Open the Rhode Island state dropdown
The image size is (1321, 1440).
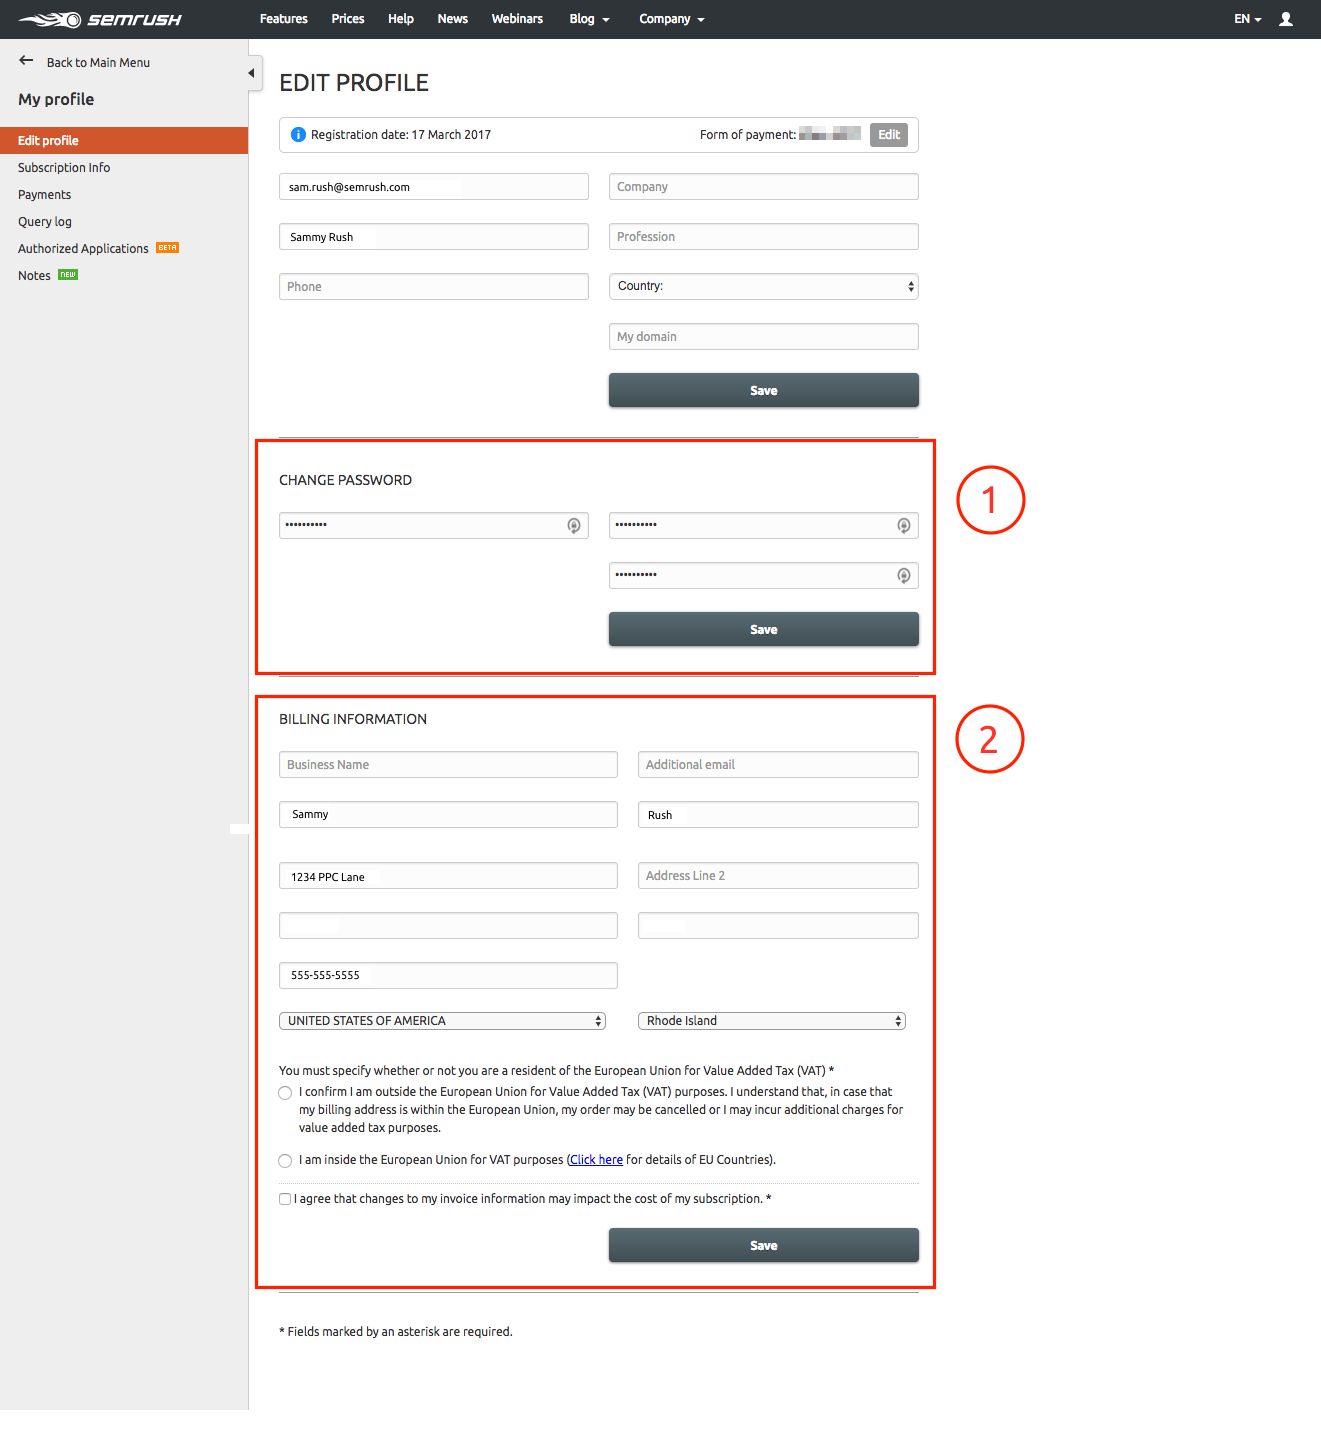[x=772, y=1021]
